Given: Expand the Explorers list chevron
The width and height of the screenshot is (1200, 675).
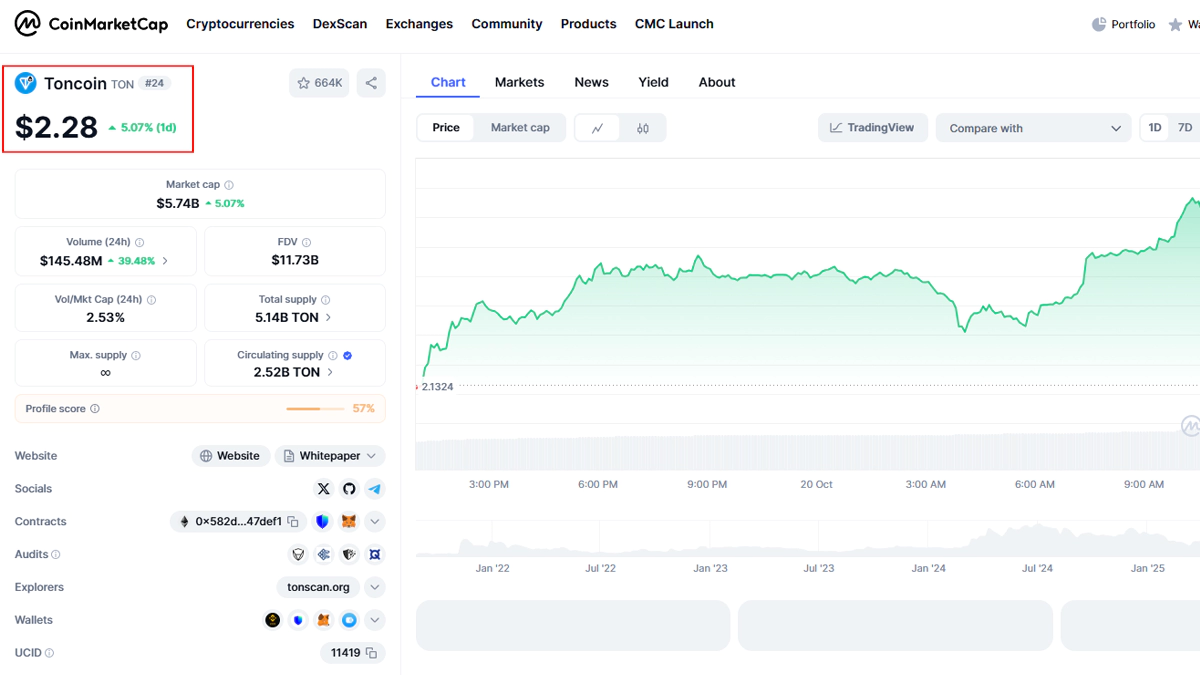Looking at the screenshot, I should click(374, 587).
